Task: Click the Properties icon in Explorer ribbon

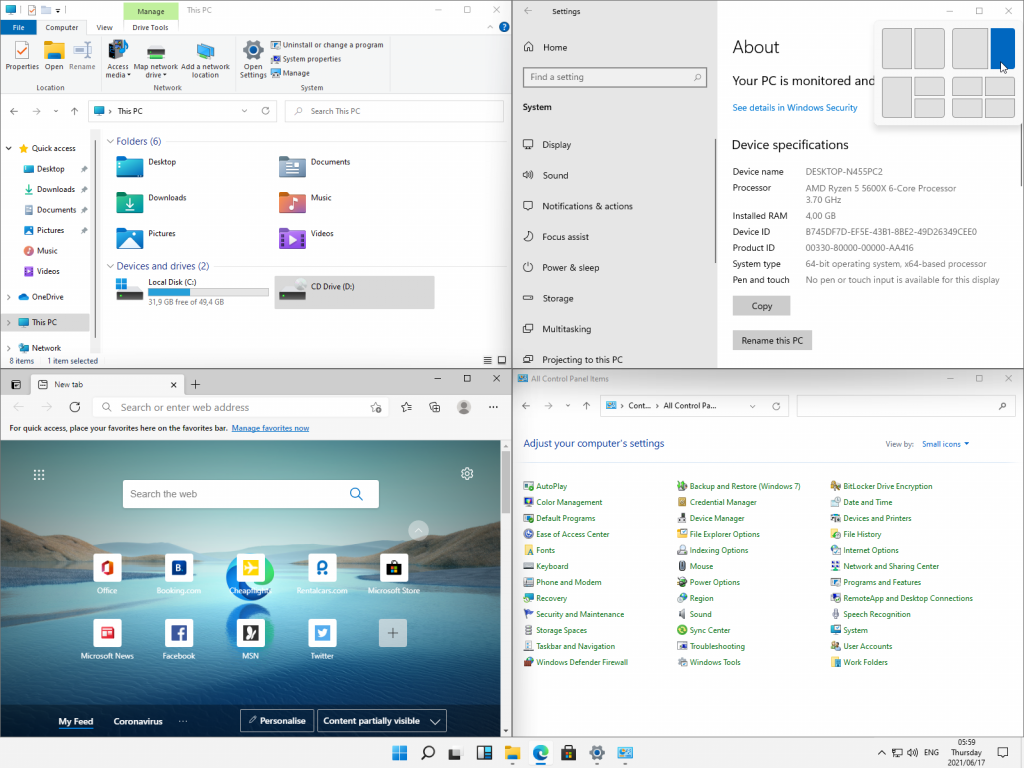Action: coord(22,55)
